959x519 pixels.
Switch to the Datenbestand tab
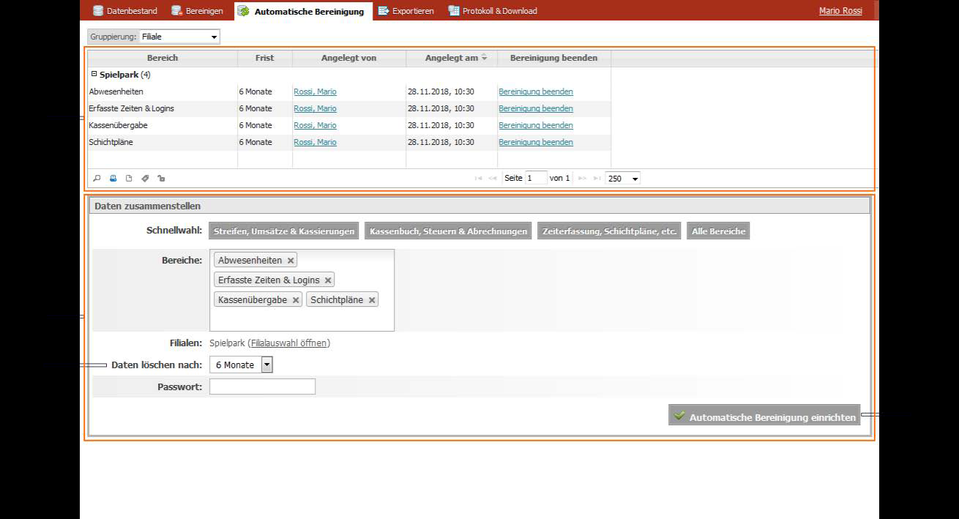click(125, 11)
